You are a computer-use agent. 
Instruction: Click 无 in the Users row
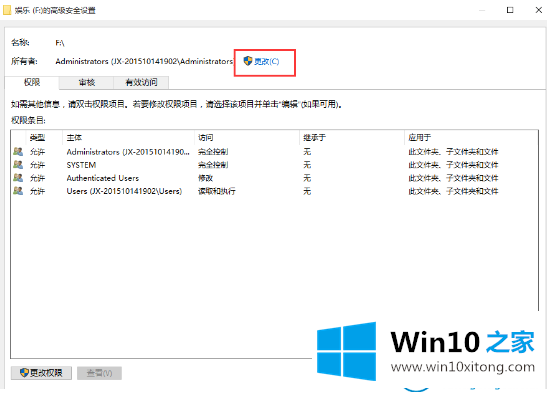tap(307, 191)
